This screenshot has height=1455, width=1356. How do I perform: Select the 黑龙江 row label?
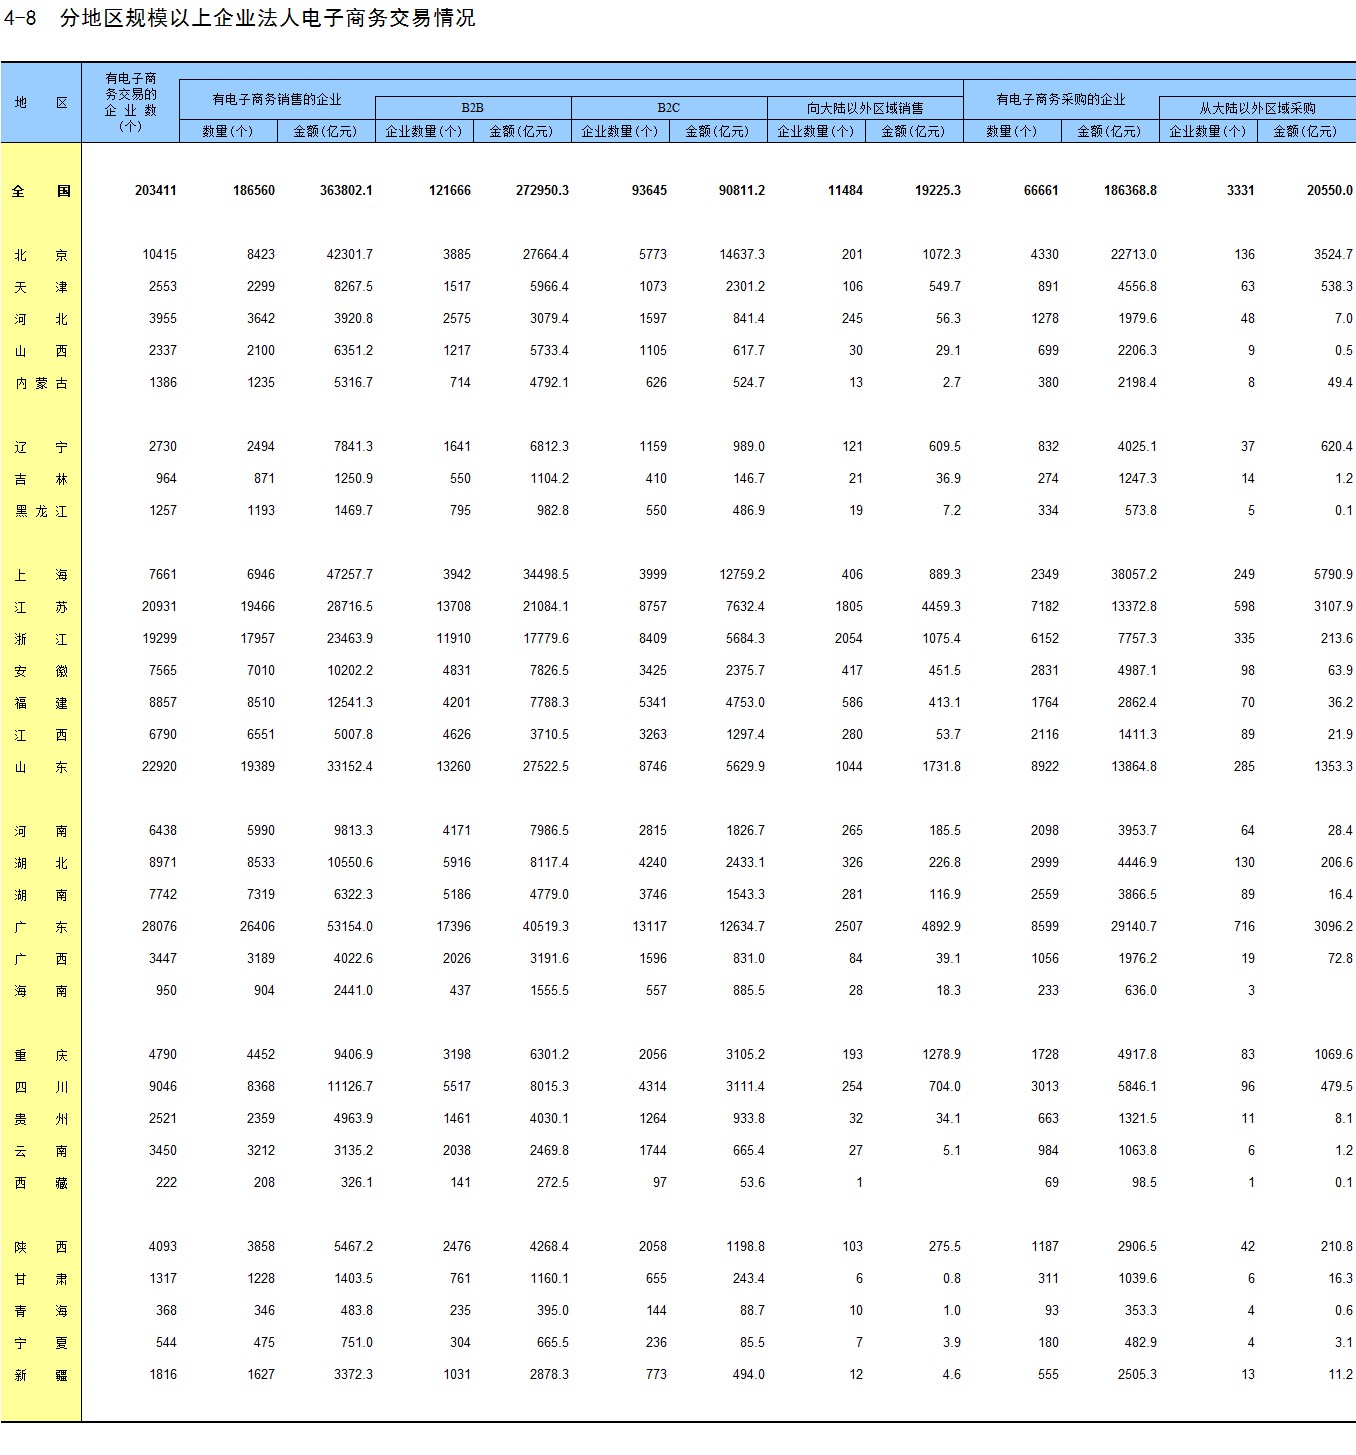pos(41,511)
